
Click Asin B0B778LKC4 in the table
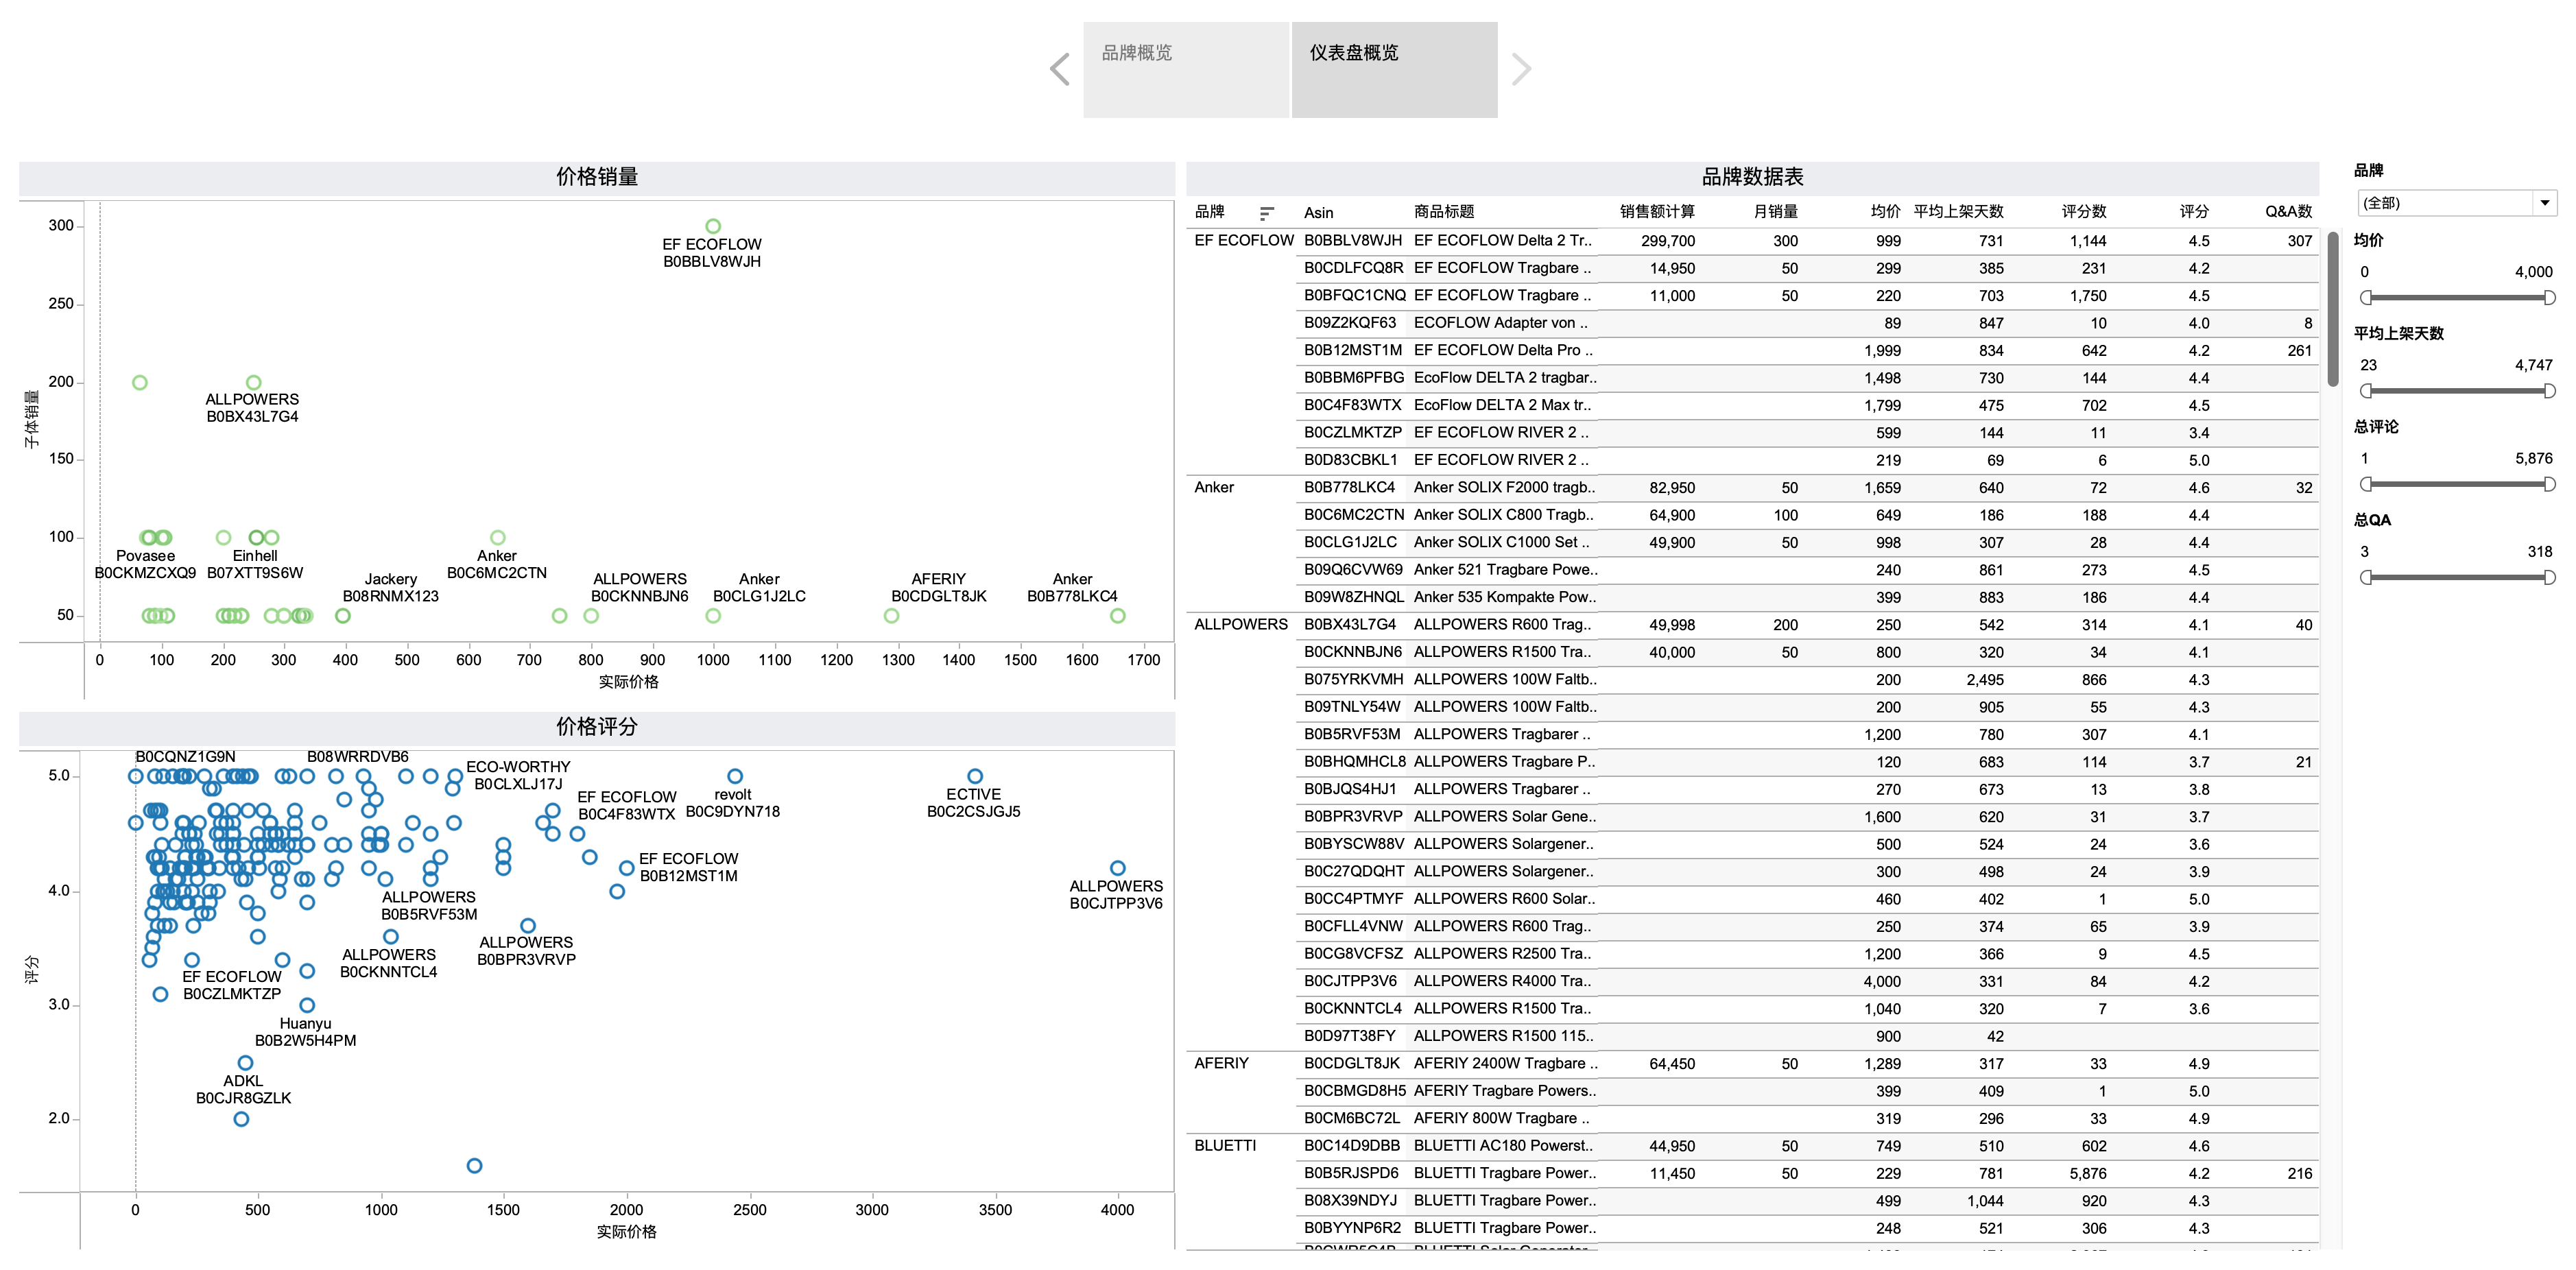coord(1349,487)
